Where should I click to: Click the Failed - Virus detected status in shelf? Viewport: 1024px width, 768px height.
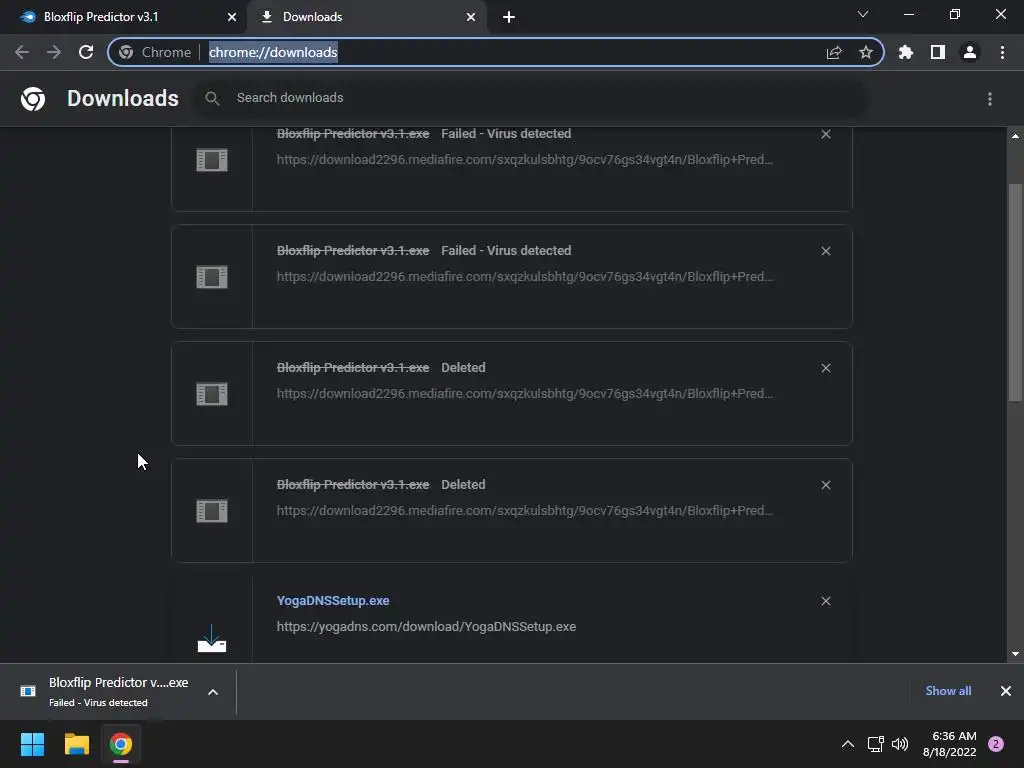pyautogui.click(x=99, y=703)
